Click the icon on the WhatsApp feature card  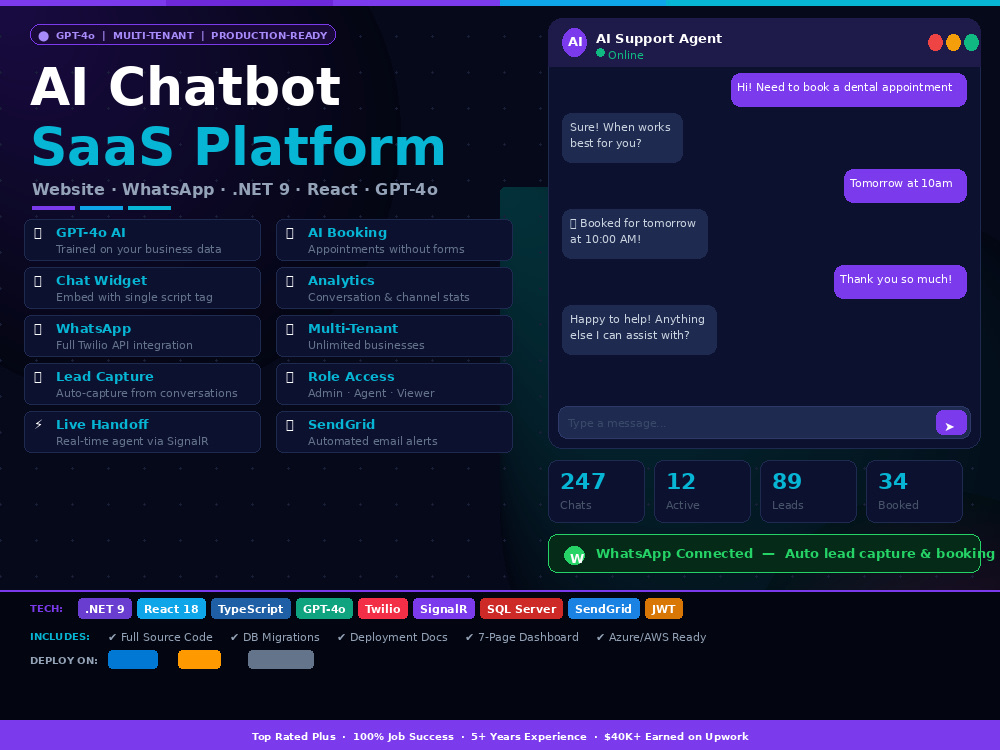(38, 329)
